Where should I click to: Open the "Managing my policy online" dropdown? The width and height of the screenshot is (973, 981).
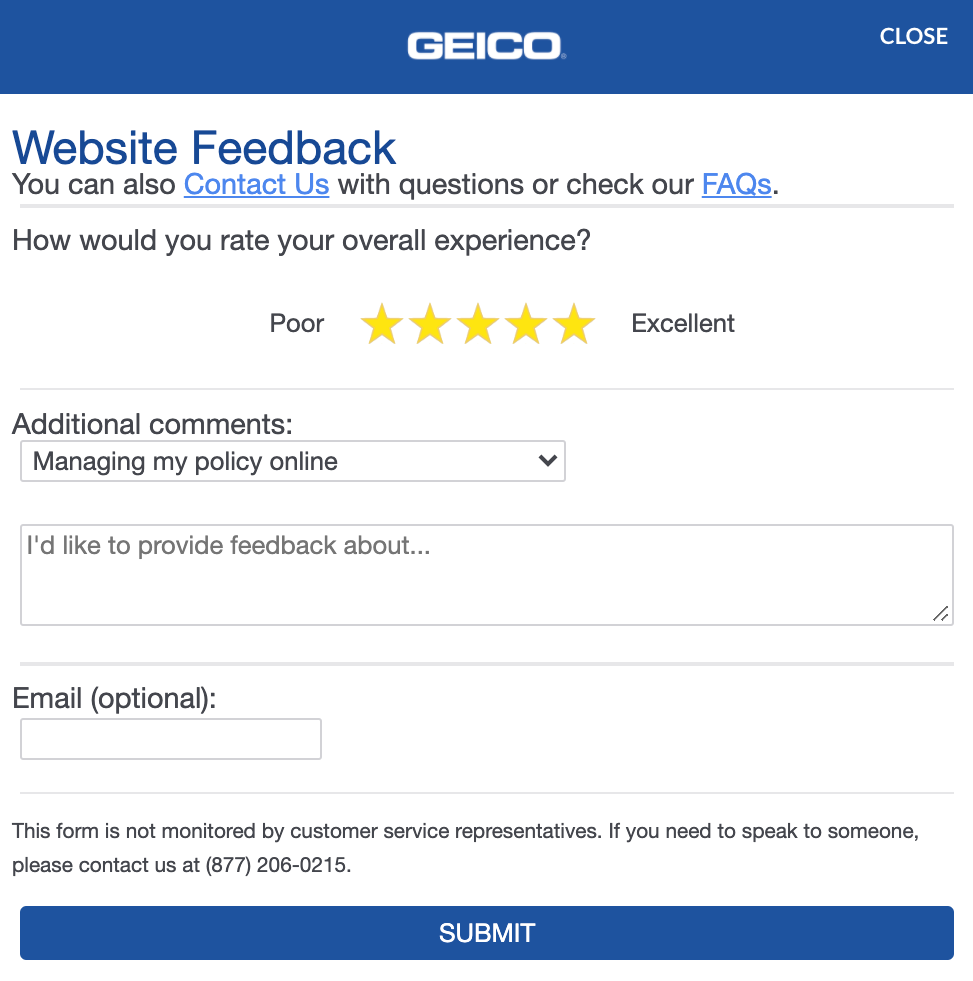(292, 462)
